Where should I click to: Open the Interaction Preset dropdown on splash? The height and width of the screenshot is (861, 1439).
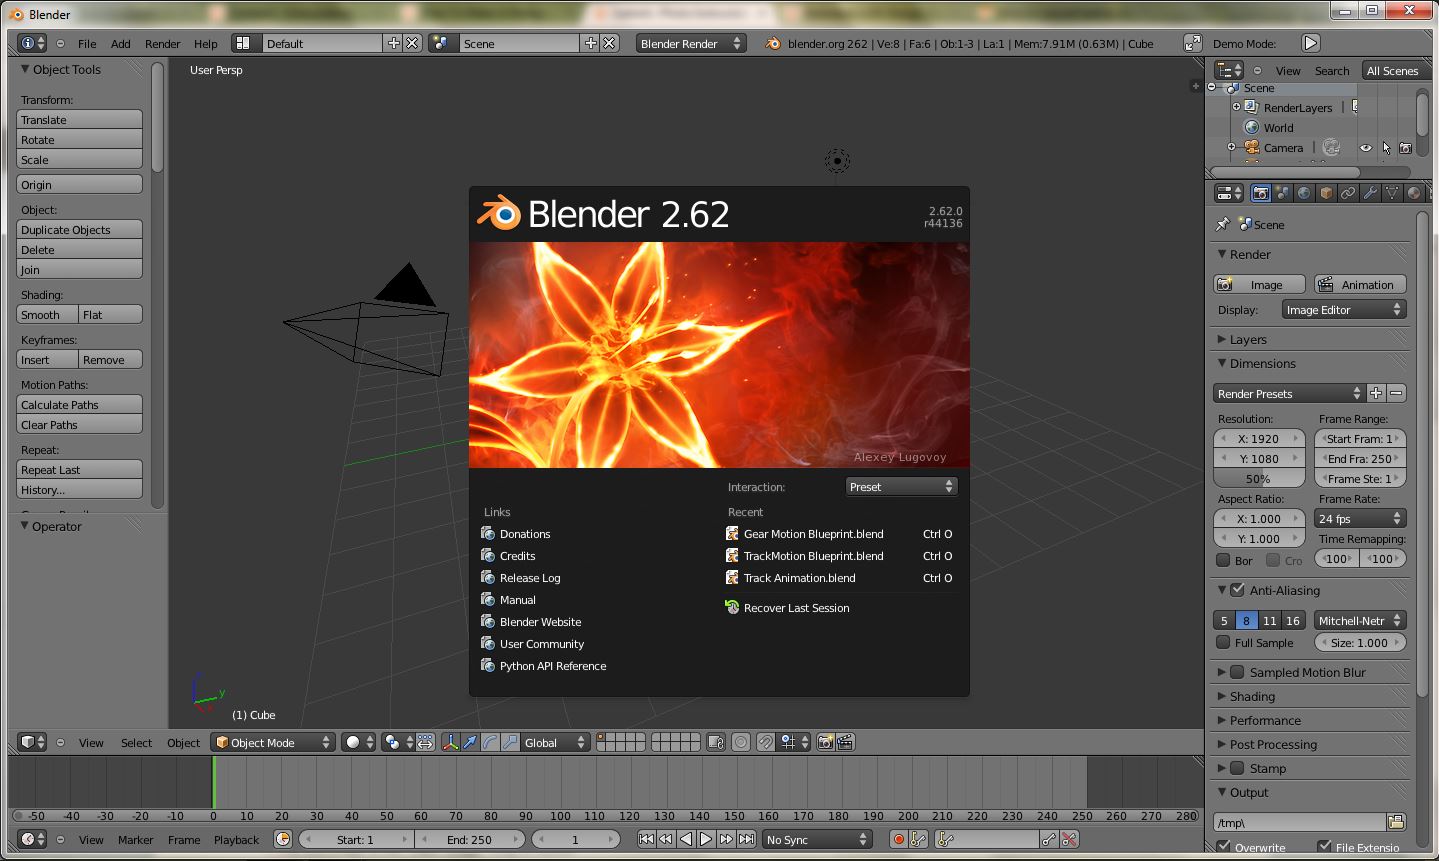(901, 487)
